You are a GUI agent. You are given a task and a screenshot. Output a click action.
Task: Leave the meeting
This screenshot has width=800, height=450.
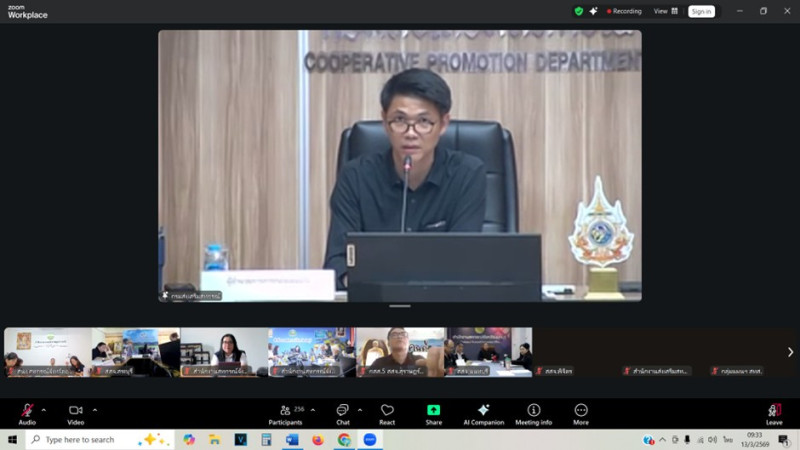[x=773, y=411]
